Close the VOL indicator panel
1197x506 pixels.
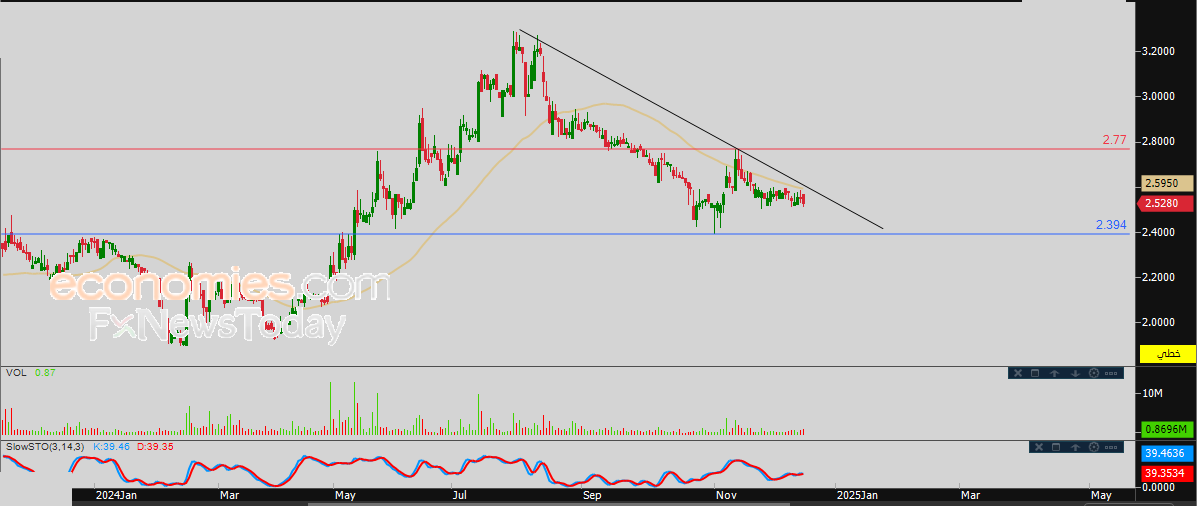click(x=1016, y=373)
